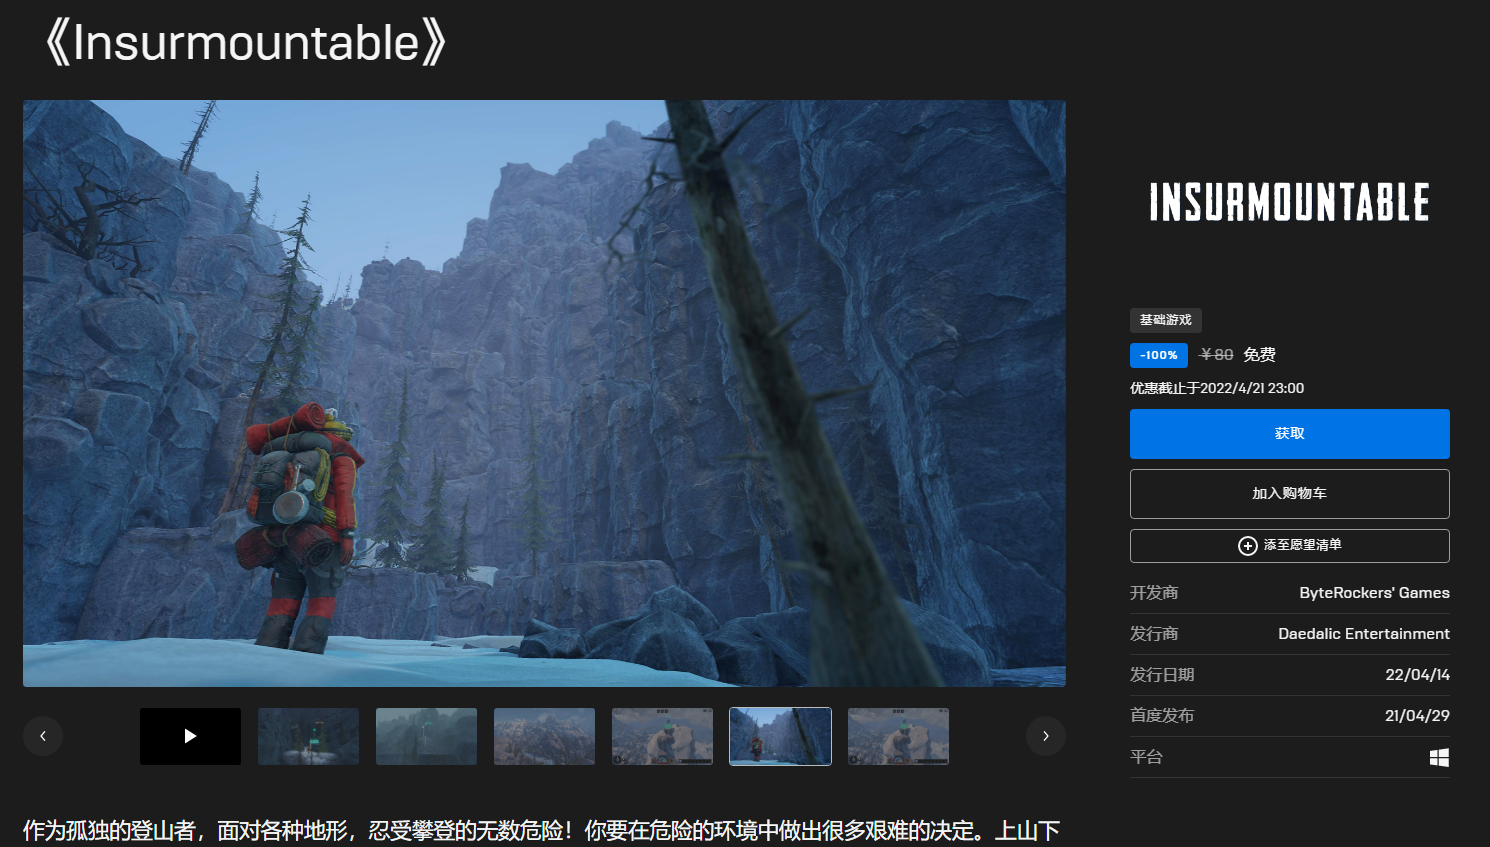This screenshot has width=1490, height=847.
Task: Select the highlighted climber thumbnail
Action: 780,736
